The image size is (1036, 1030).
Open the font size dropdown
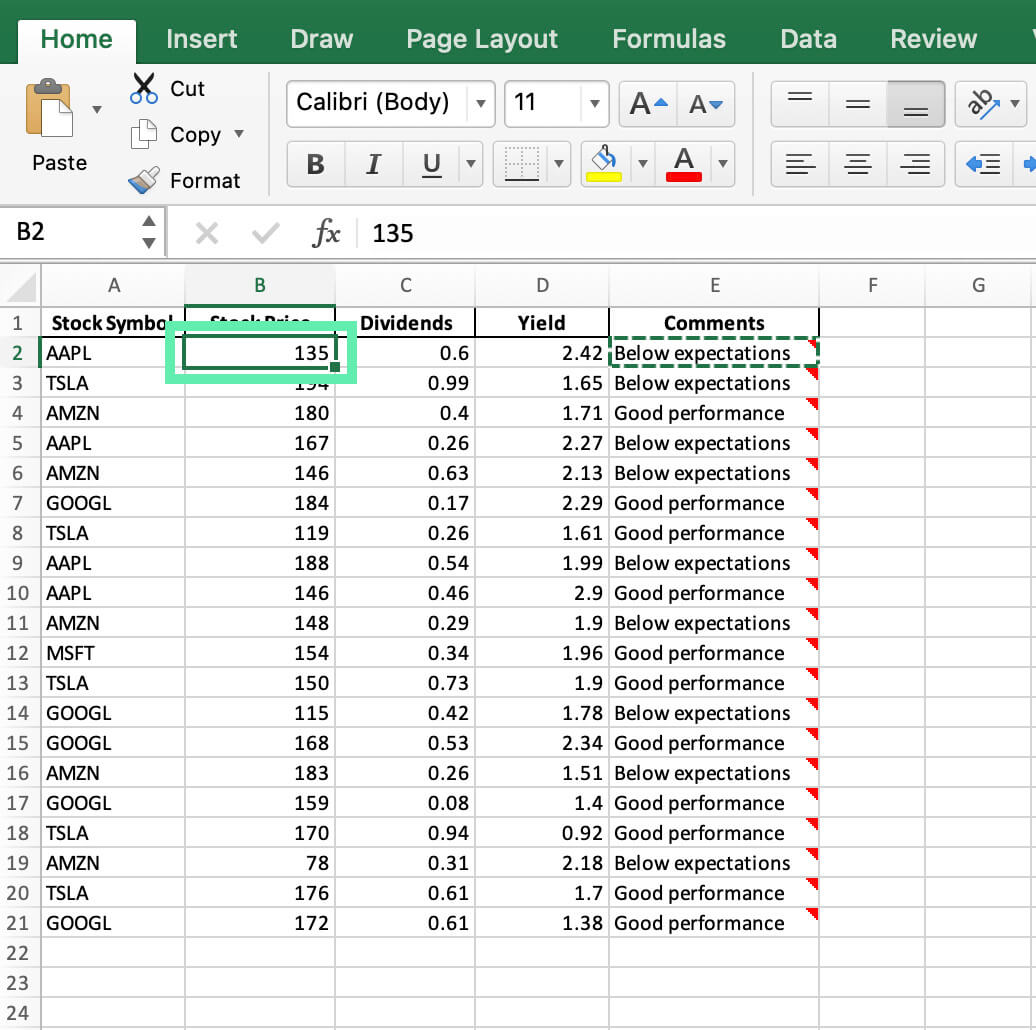(x=595, y=104)
